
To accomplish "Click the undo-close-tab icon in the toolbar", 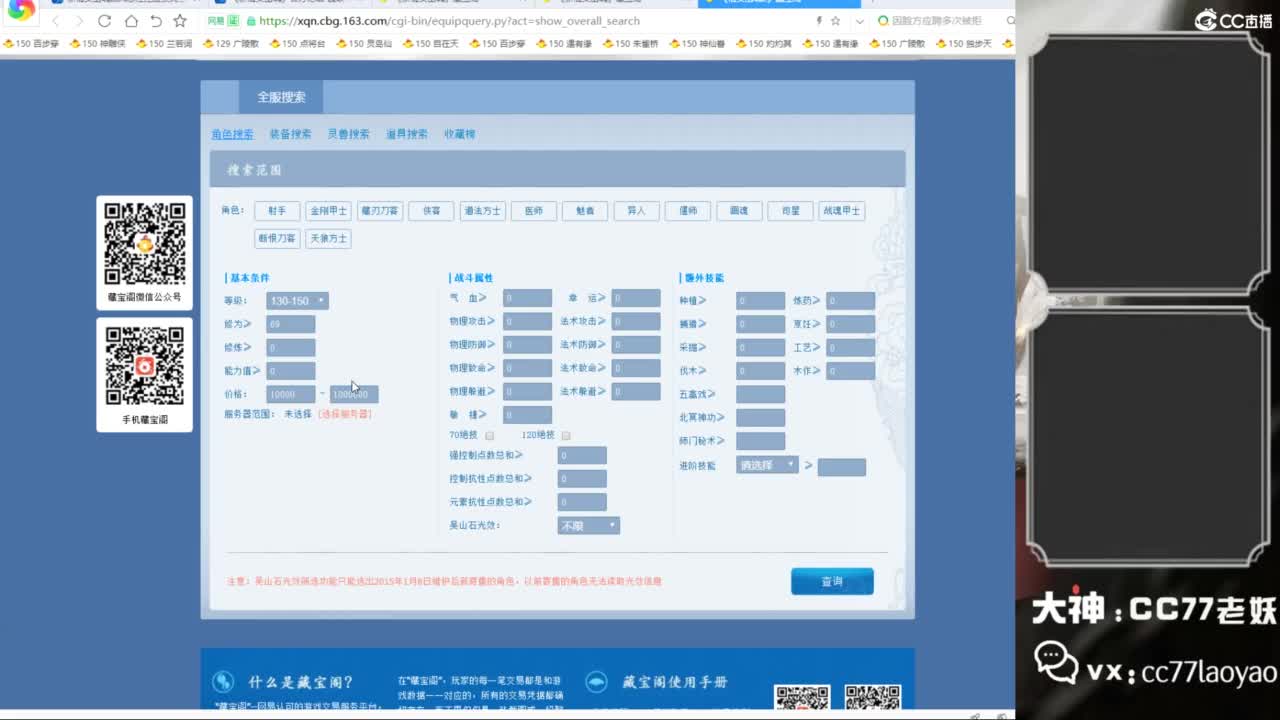I will pos(156,21).
